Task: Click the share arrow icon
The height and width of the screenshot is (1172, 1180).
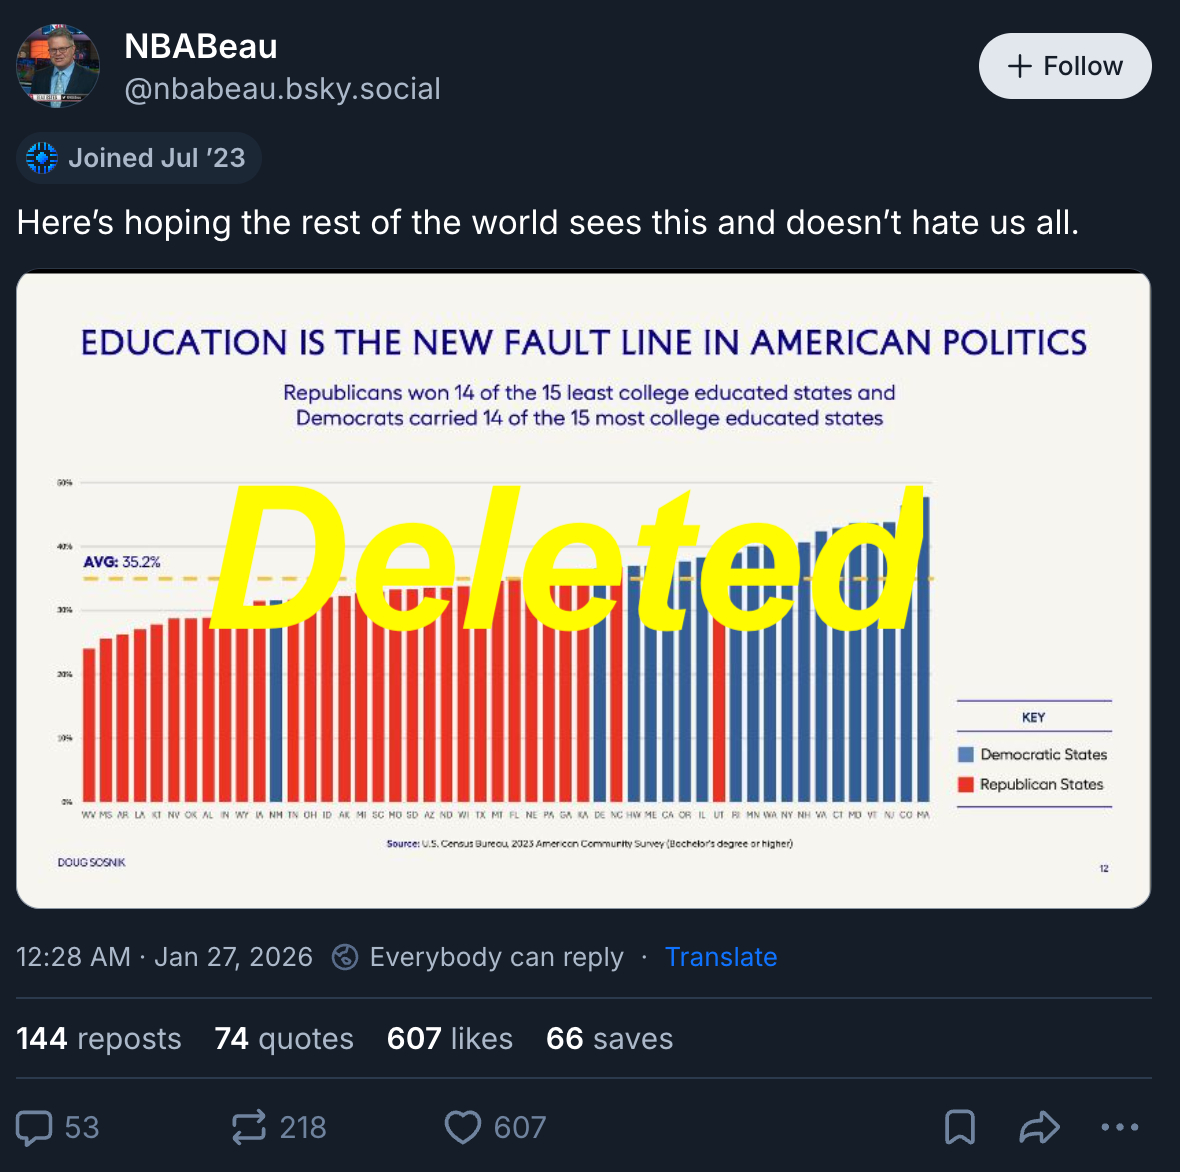Action: pos(1039,1127)
